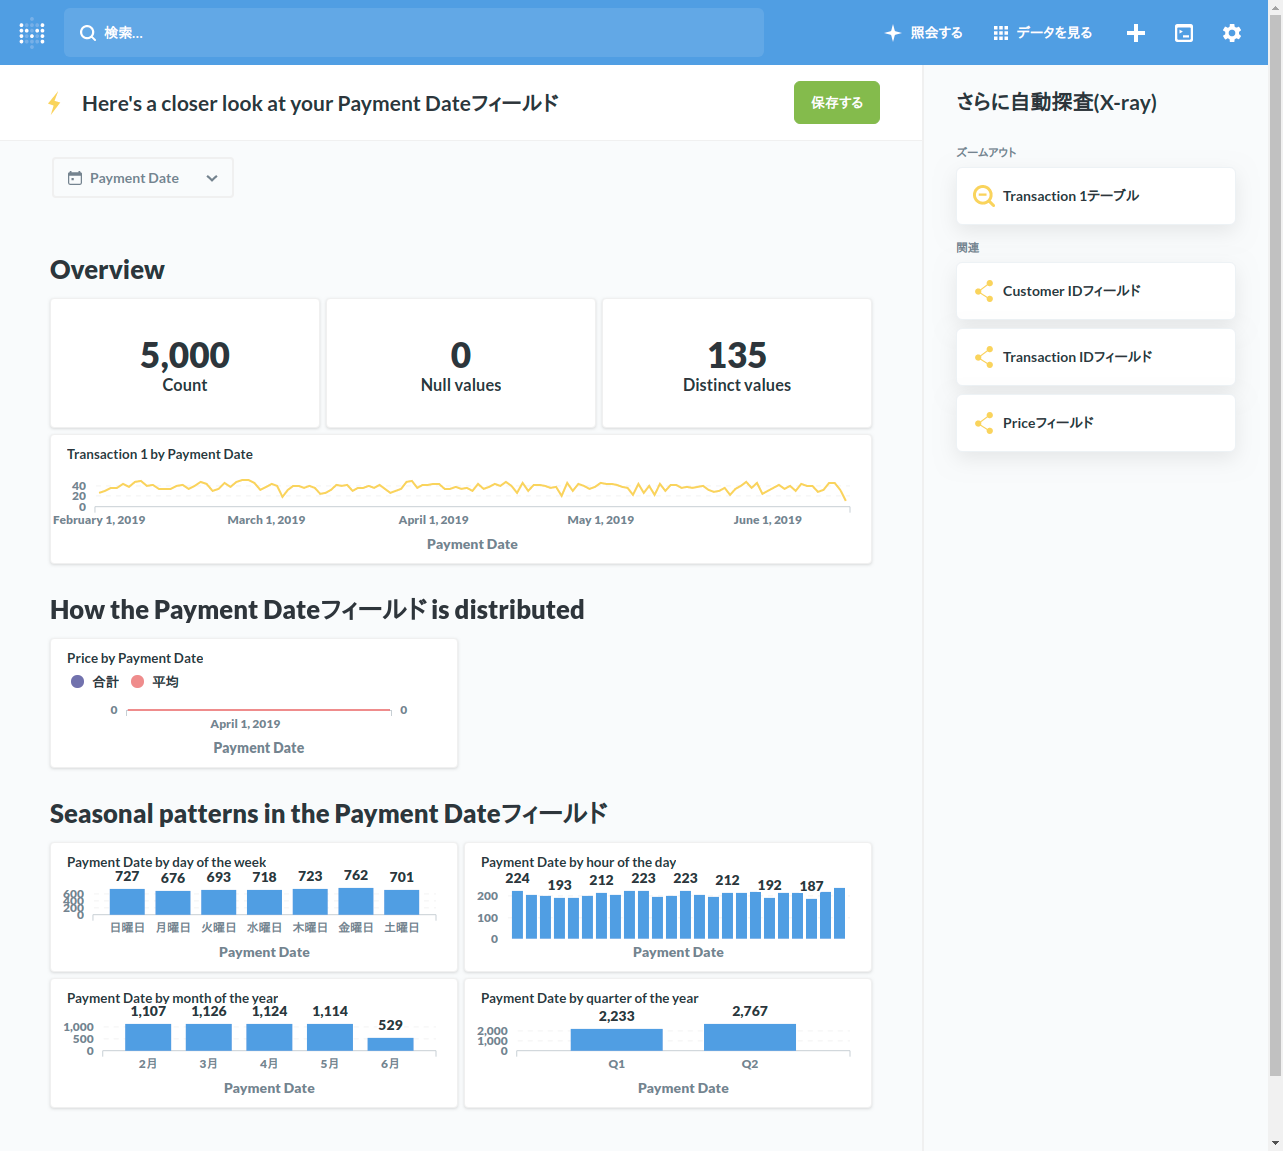Click the plus icon to create new
Screen dimensions: 1283x1151
coord(1136,33)
